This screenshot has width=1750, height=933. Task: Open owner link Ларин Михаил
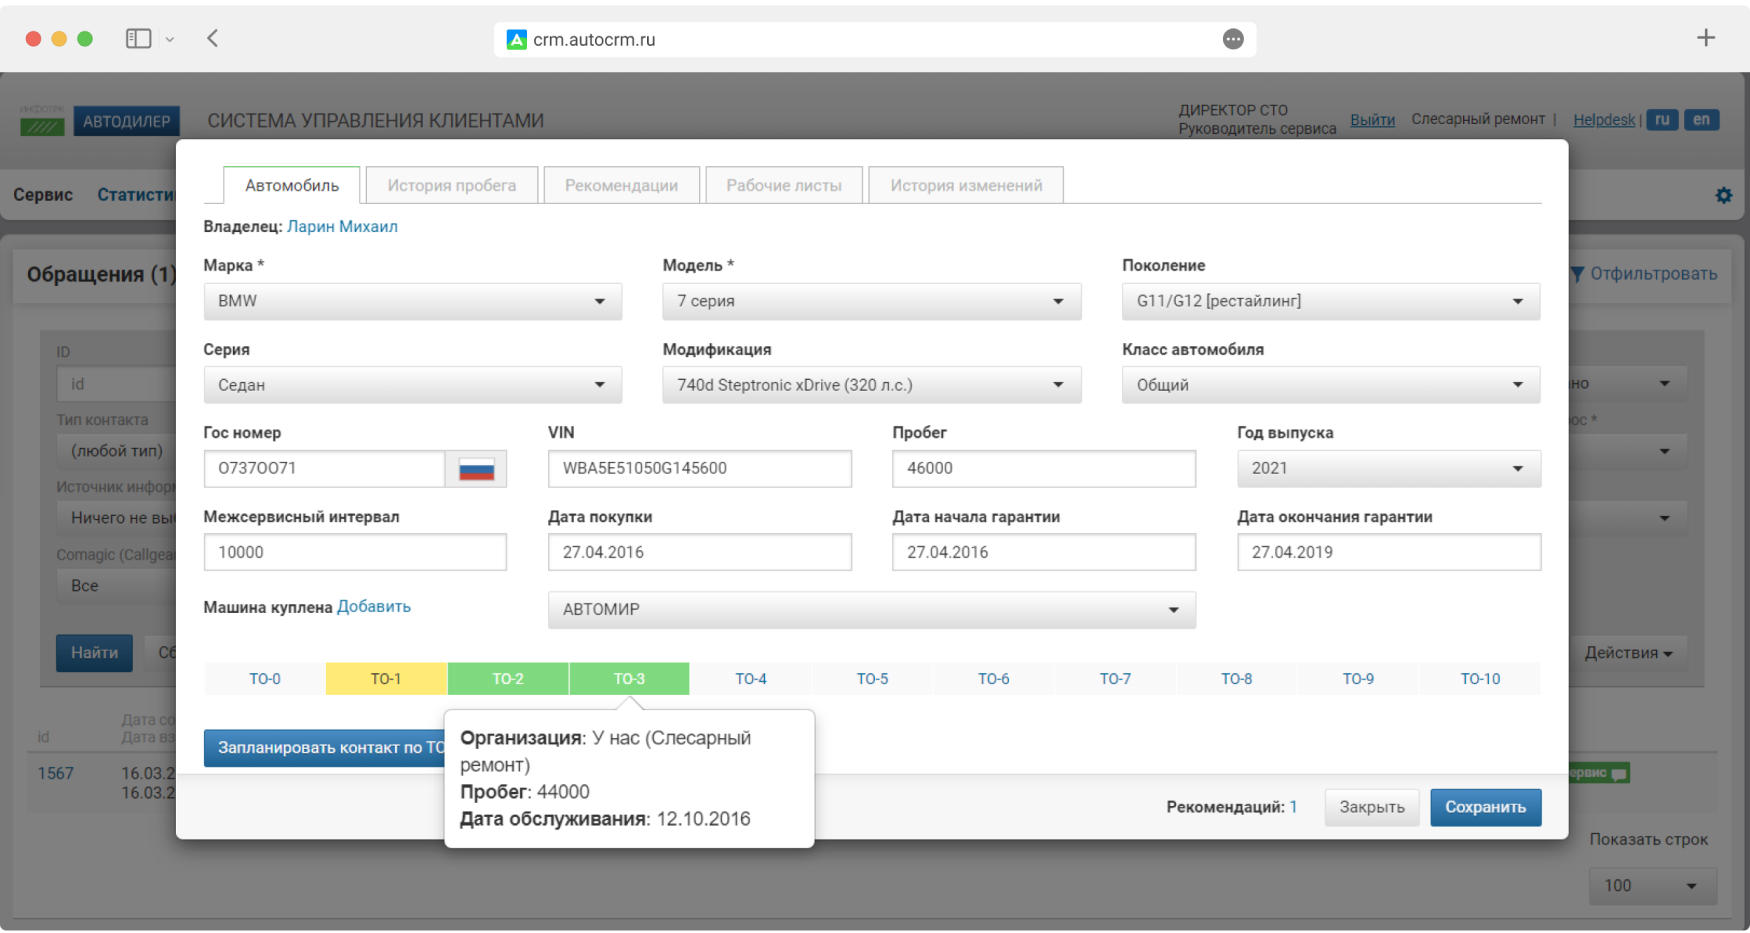pos(342,227)
